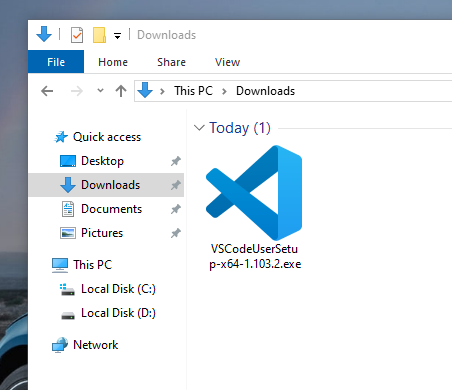Select This PC in navigation pane
Image resolution: width=452 pixels, height=390 pixels.
pyautogui.click(x=92, y=265)
